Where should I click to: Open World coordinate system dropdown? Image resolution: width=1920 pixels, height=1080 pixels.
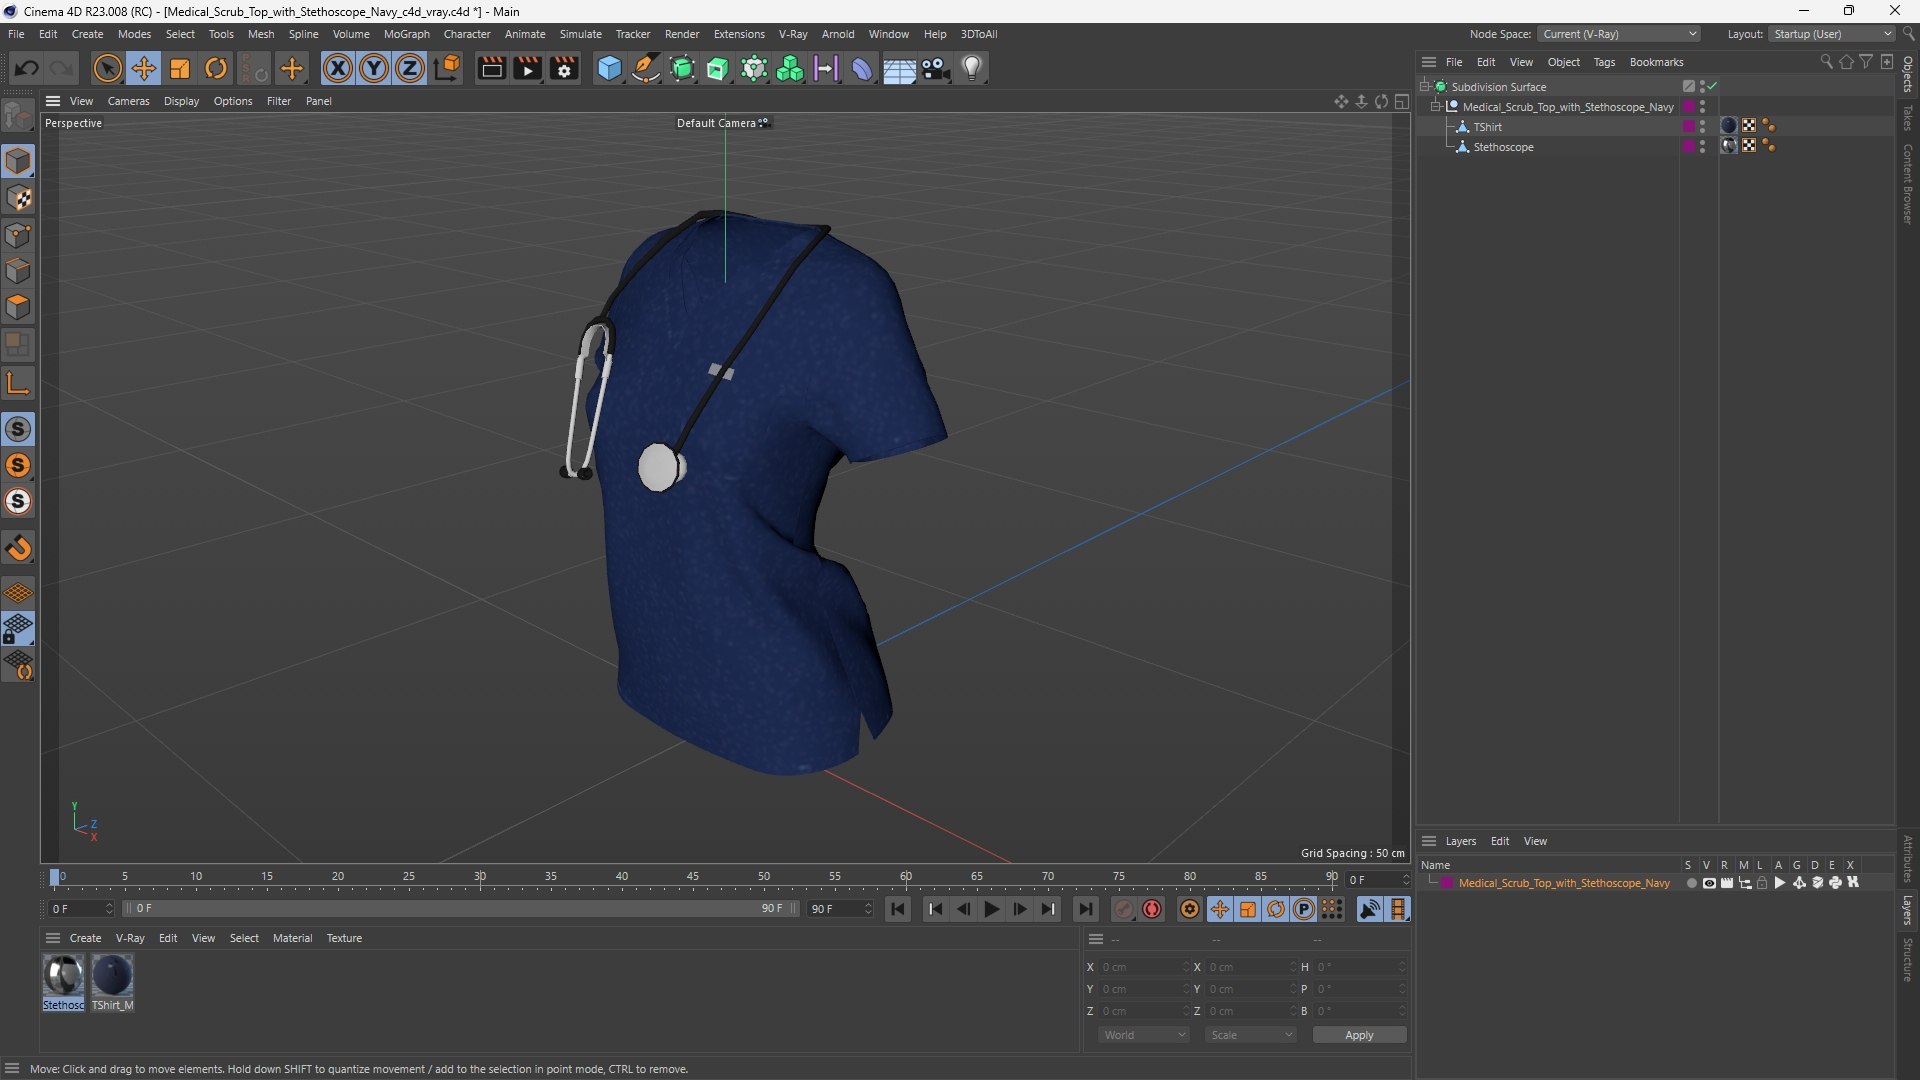(x=1144, y=1035)
